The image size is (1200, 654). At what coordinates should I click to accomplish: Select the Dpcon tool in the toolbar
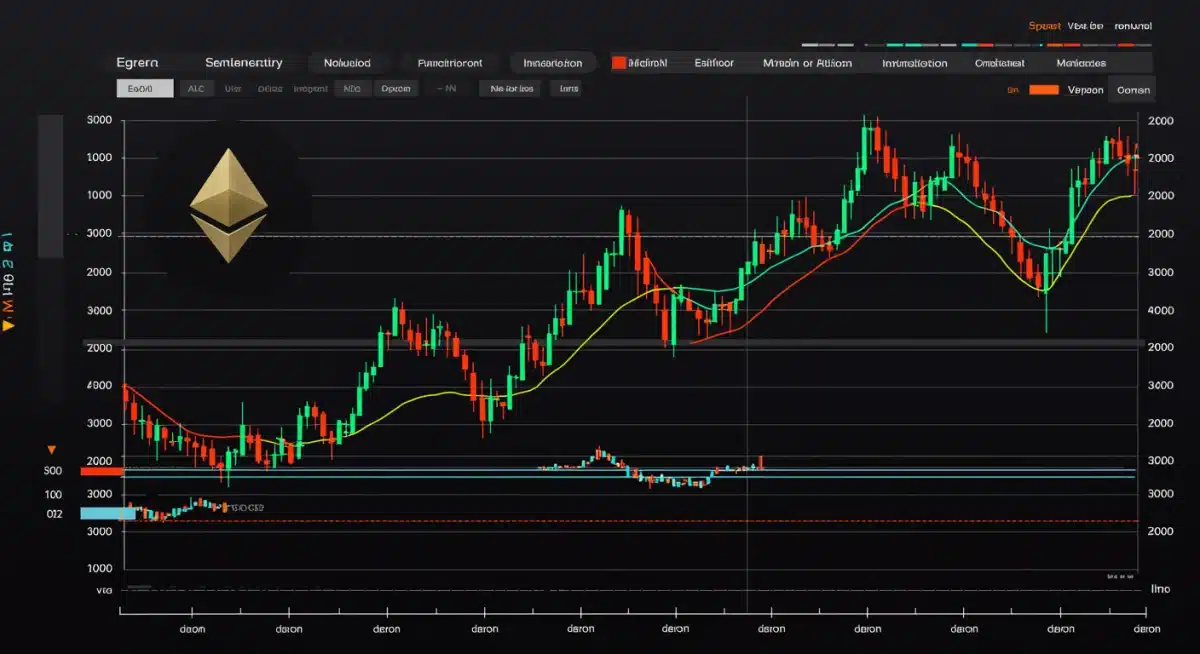[x=396, y=88]
